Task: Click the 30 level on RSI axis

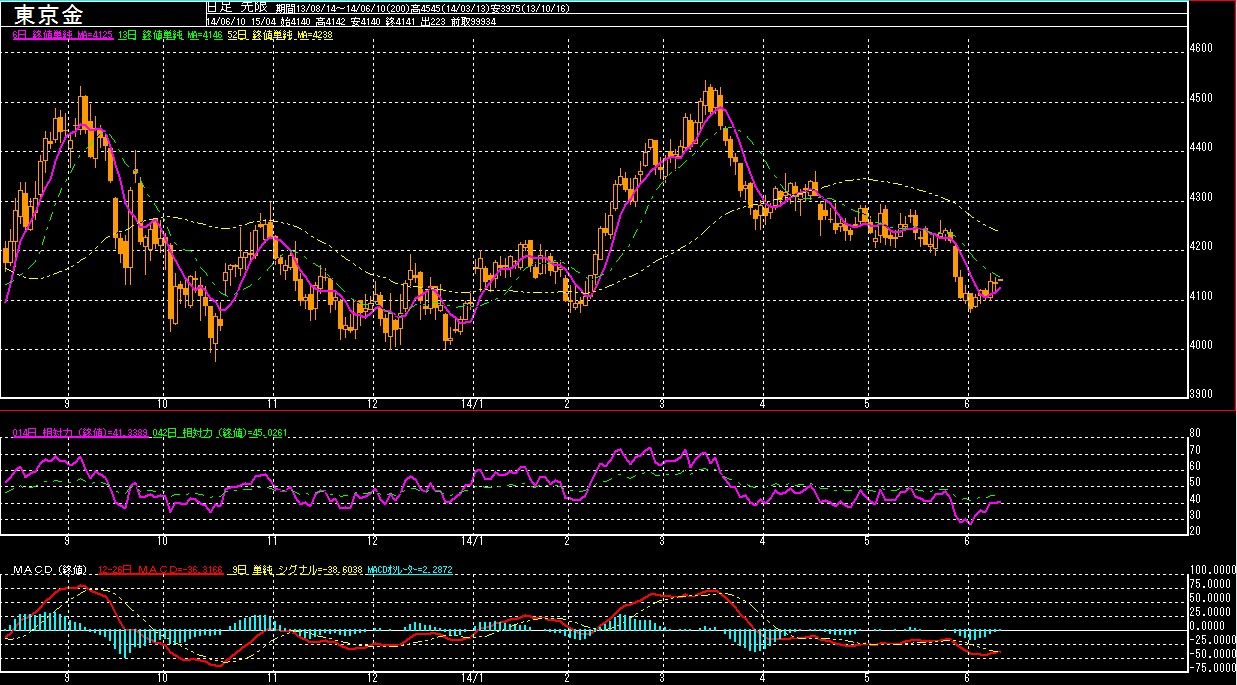Action: [1194, 514]
